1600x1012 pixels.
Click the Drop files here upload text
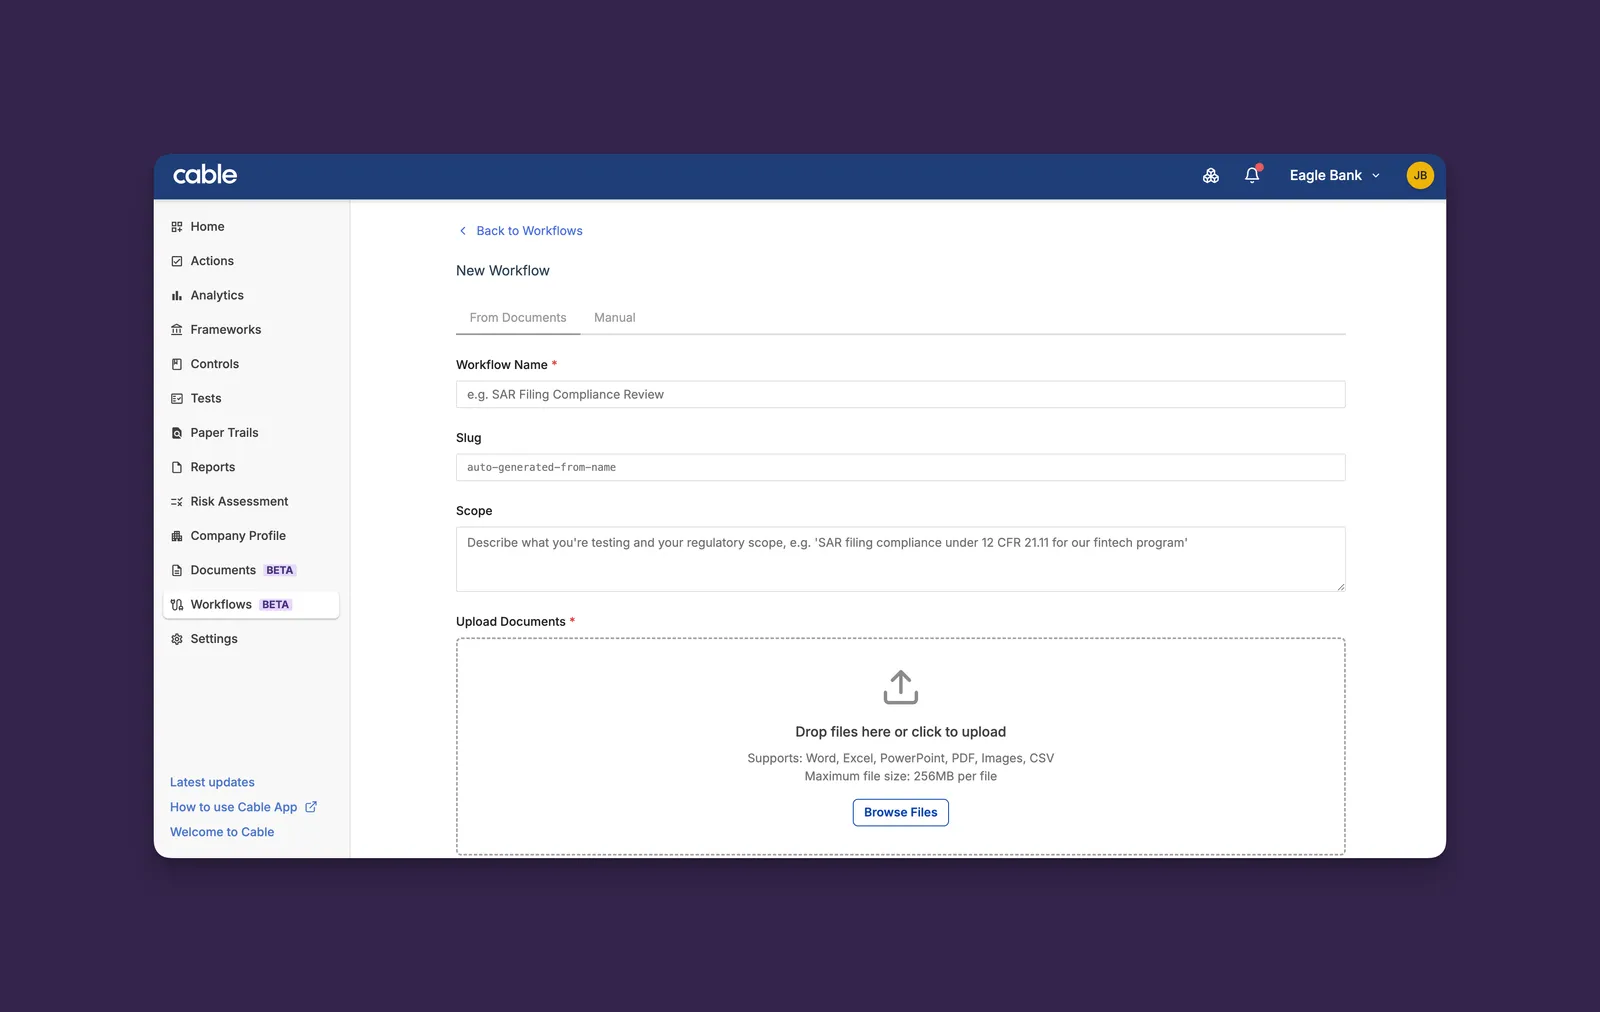pyautogui.click(x=901, y=732)
